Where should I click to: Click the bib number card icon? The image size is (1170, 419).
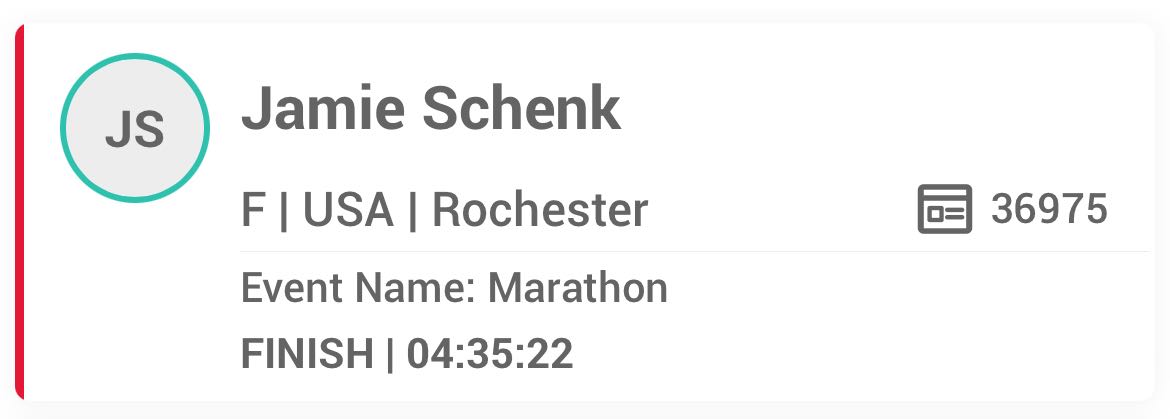point(945,209)
